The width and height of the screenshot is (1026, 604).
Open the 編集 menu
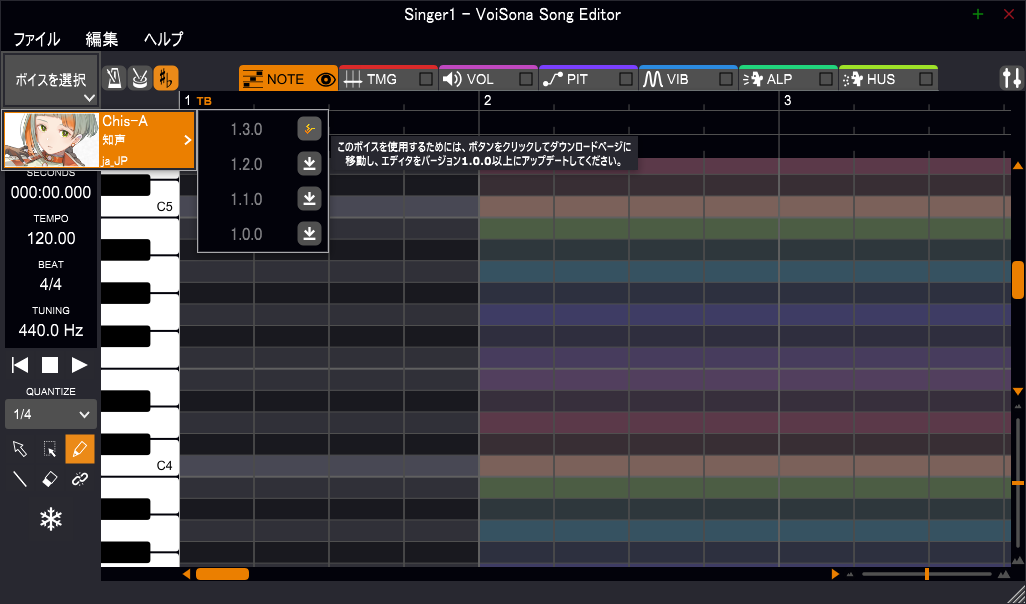[x=101, y=39]
